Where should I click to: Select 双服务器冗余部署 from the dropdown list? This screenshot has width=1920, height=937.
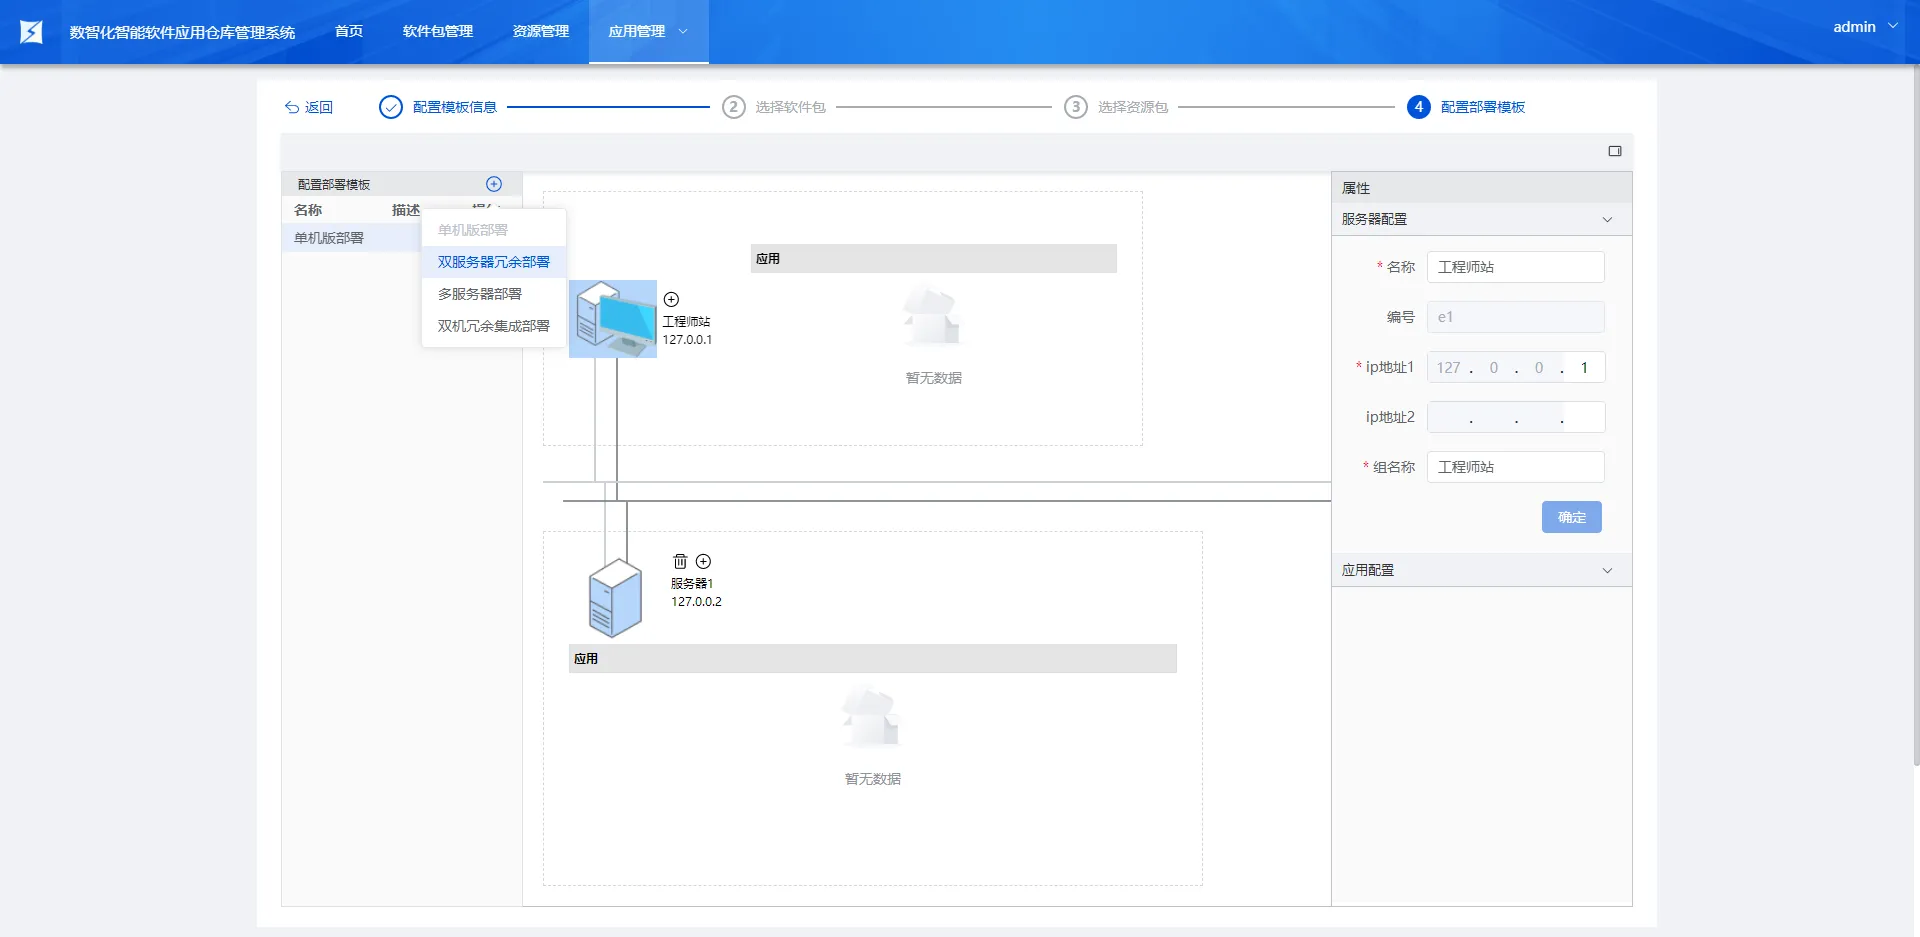pyautogui.click(x=493, y=262)
